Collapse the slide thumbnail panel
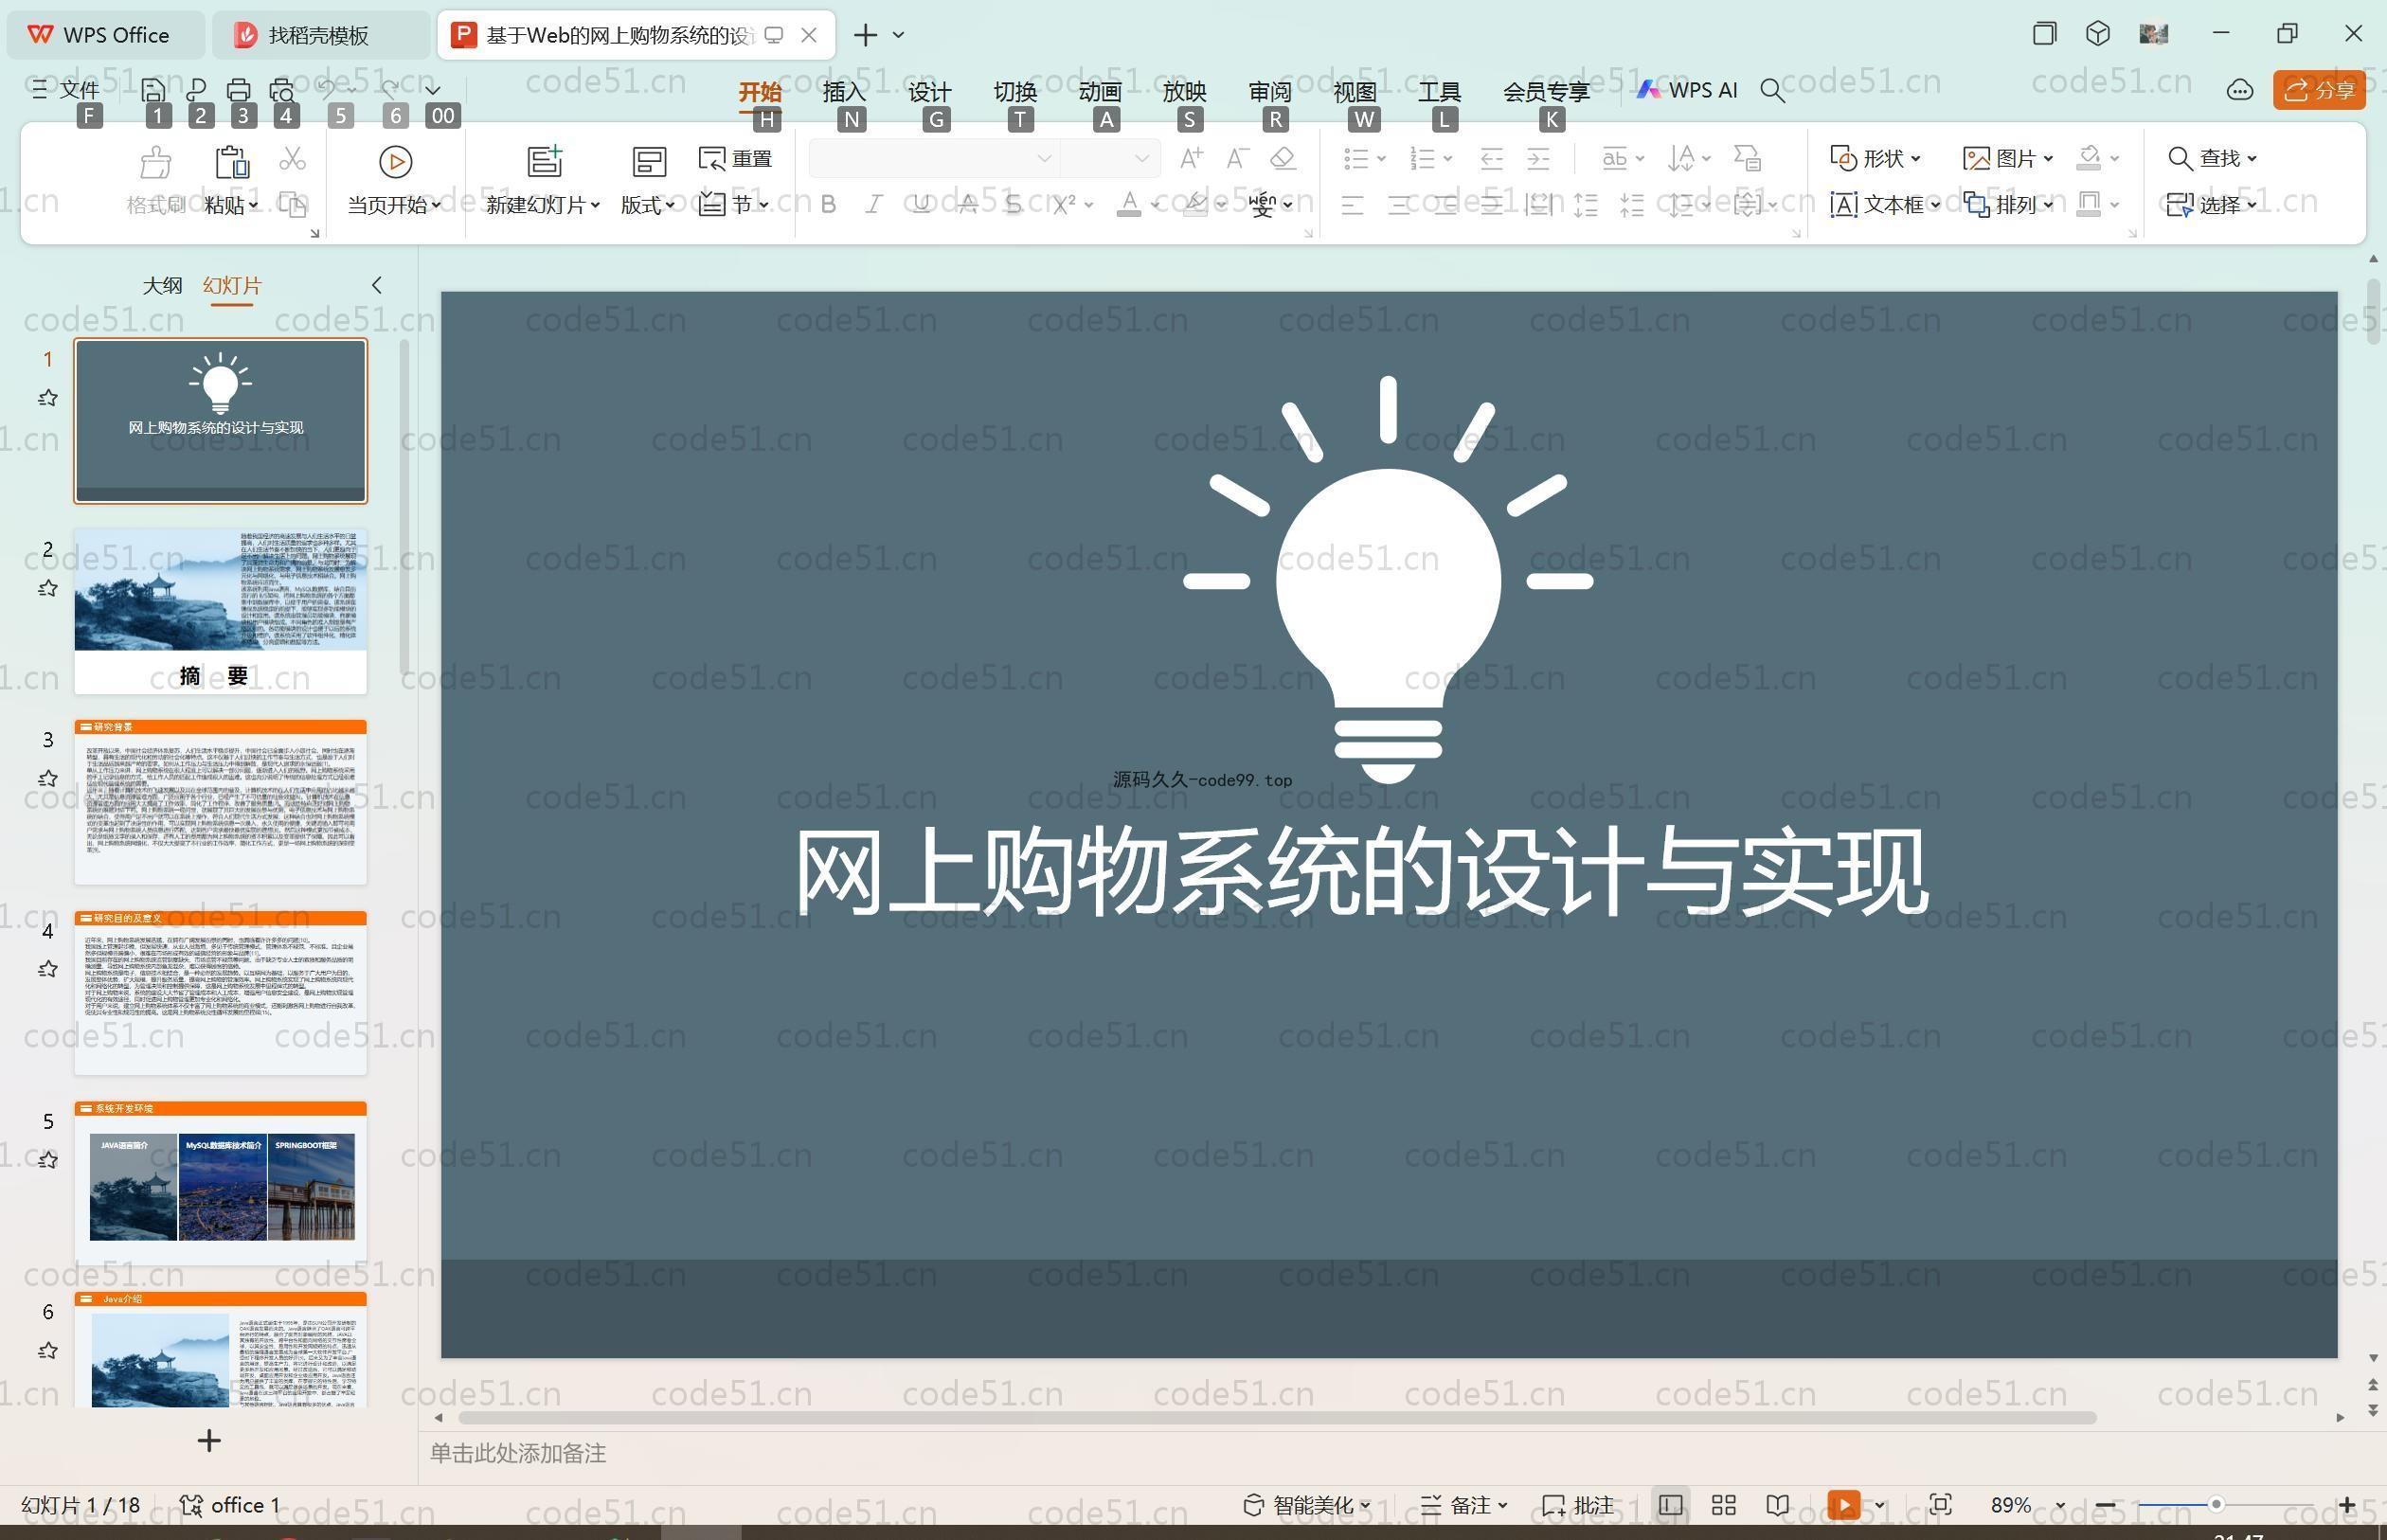Screen dimensions: 2387x1540 [376, 285]
